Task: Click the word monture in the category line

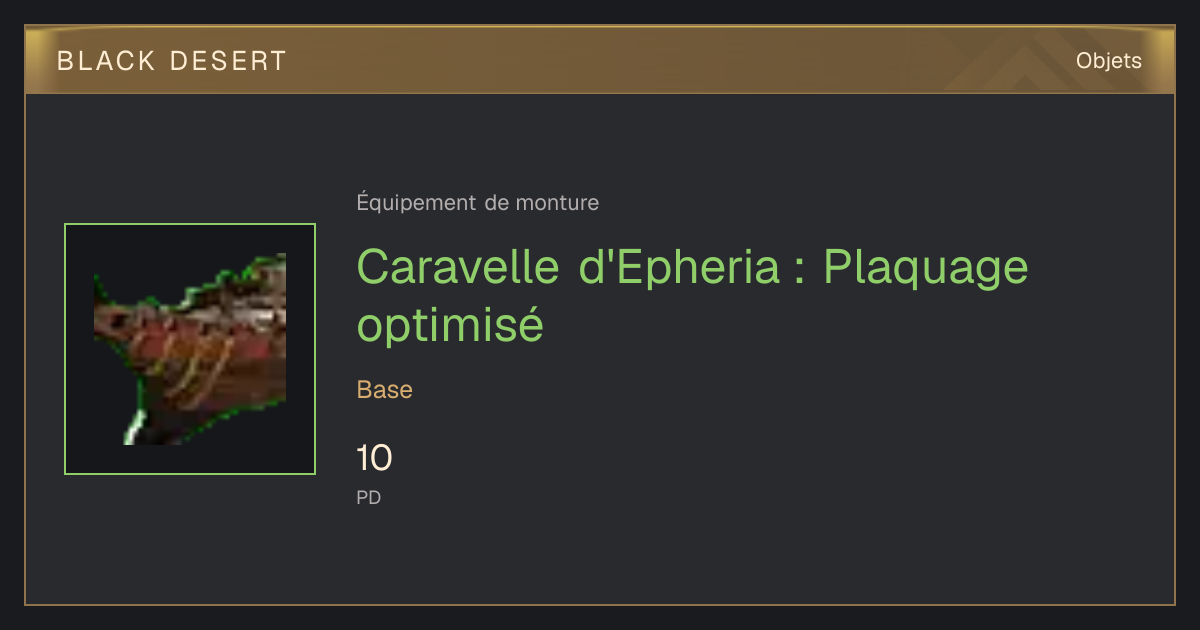Action: (x=557, y=203)
